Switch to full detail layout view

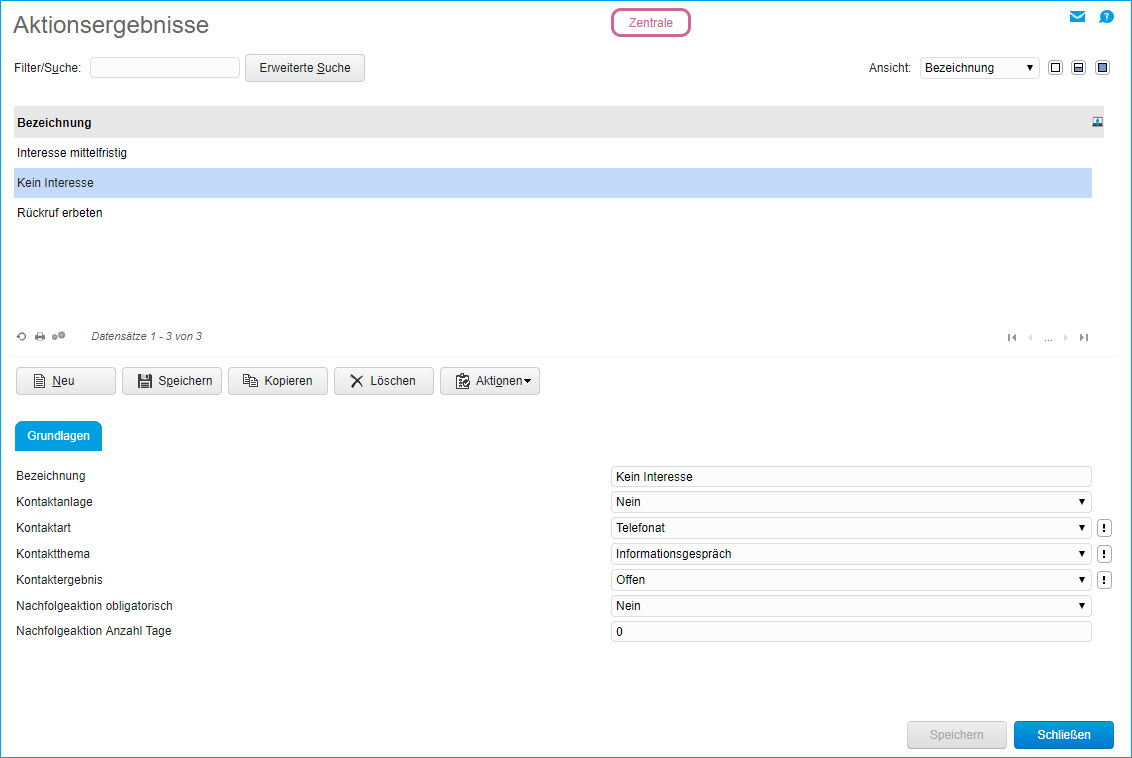pyautogui.click(x=1102, y=68)
